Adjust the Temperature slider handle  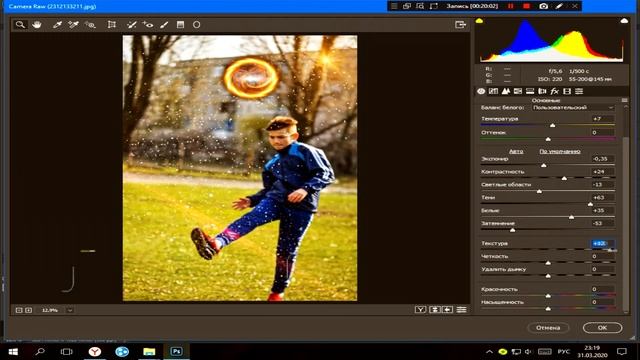[x=552, y=125]
